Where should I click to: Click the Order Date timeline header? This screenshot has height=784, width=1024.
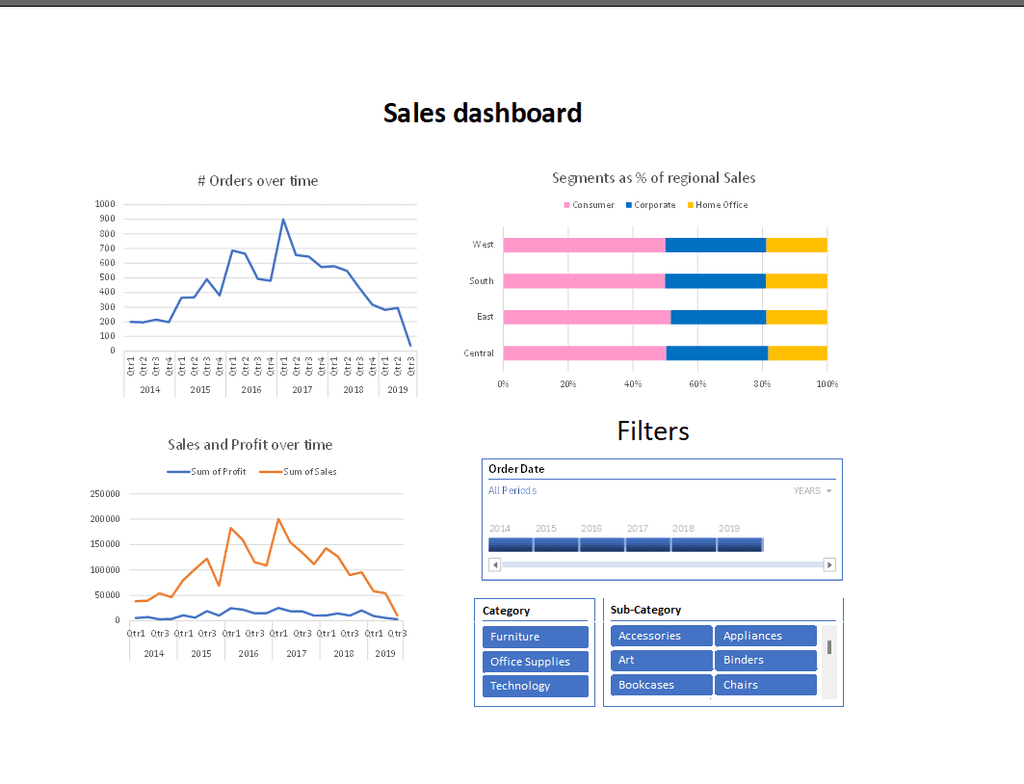[x=516, y=469]
